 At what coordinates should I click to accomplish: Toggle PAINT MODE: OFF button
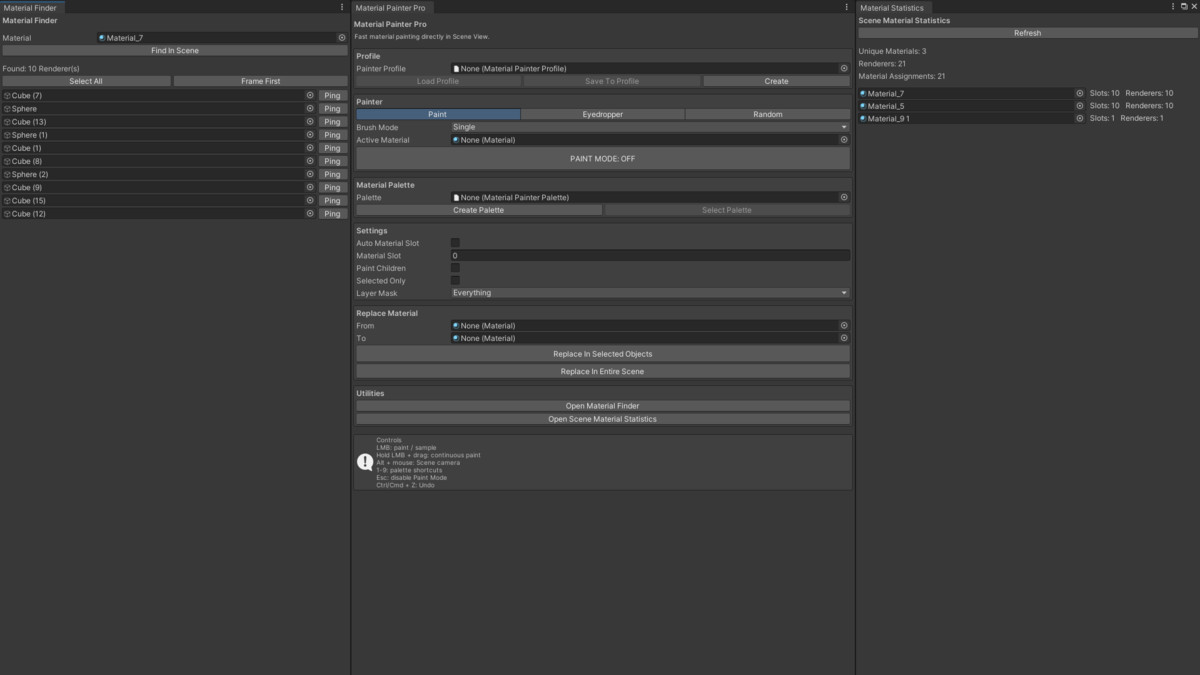[x=603, y=158]
